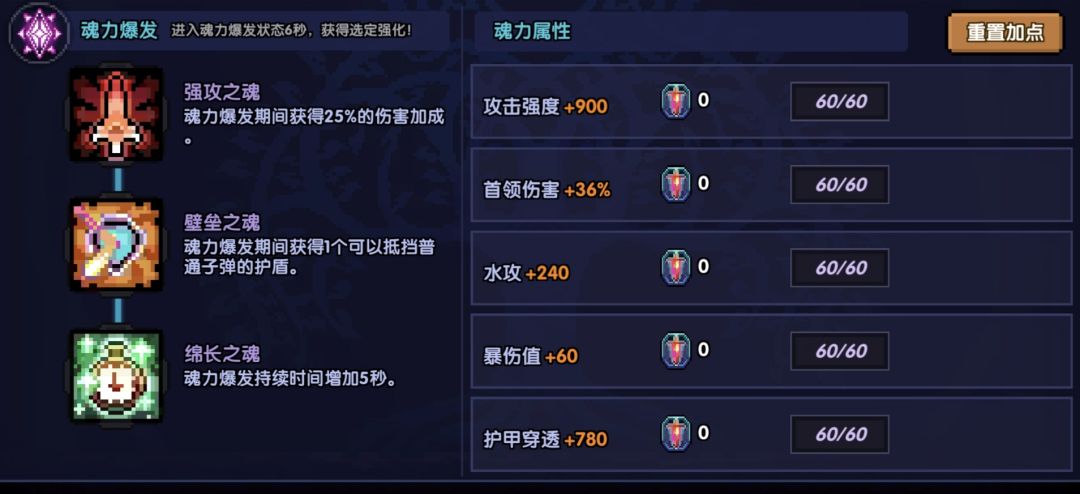Open the 魂力爆发 header title

tap(119, 31)
